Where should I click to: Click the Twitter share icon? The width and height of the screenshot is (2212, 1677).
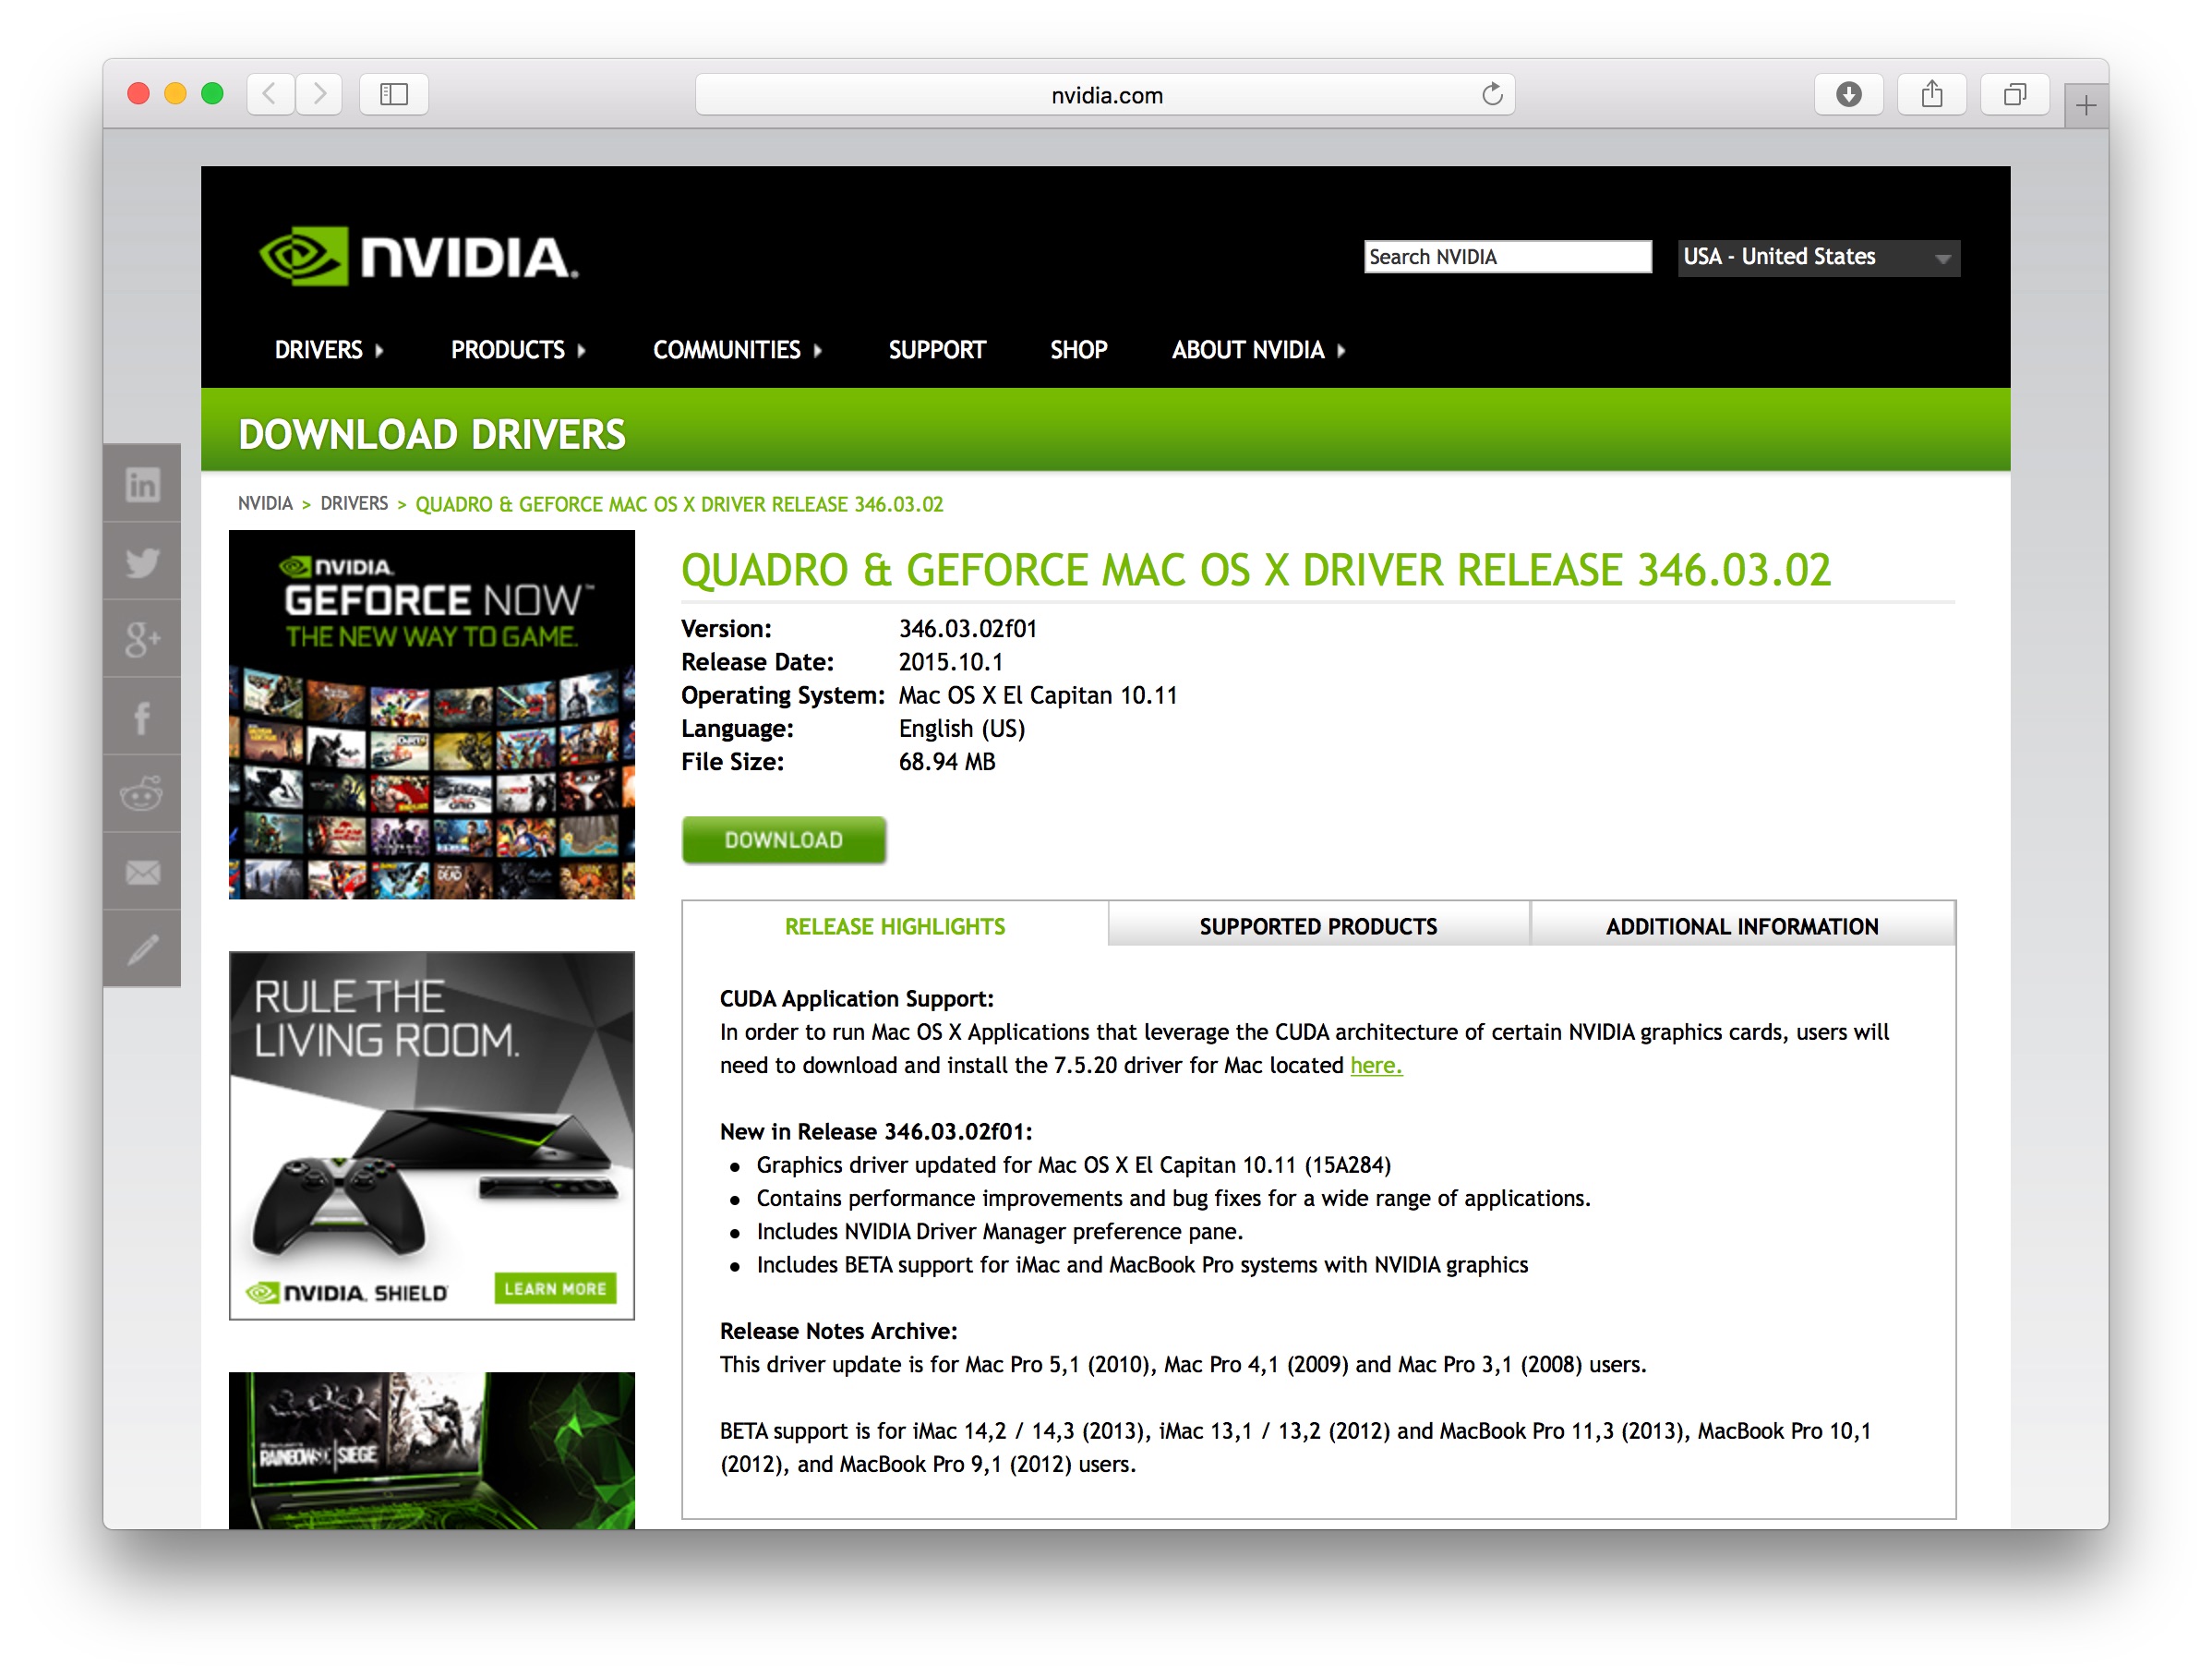pyautogui.click(x=142, y=562)
